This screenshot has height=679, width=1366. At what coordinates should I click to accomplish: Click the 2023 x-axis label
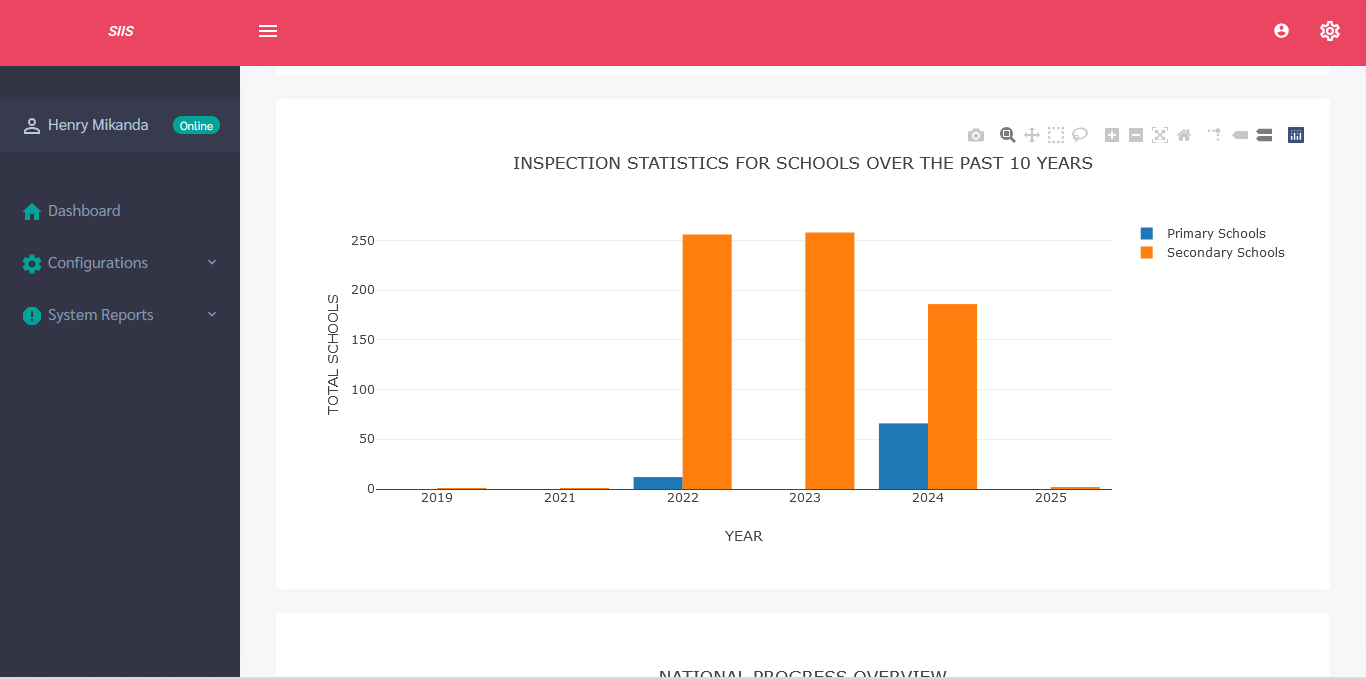[x=805, y=497]
